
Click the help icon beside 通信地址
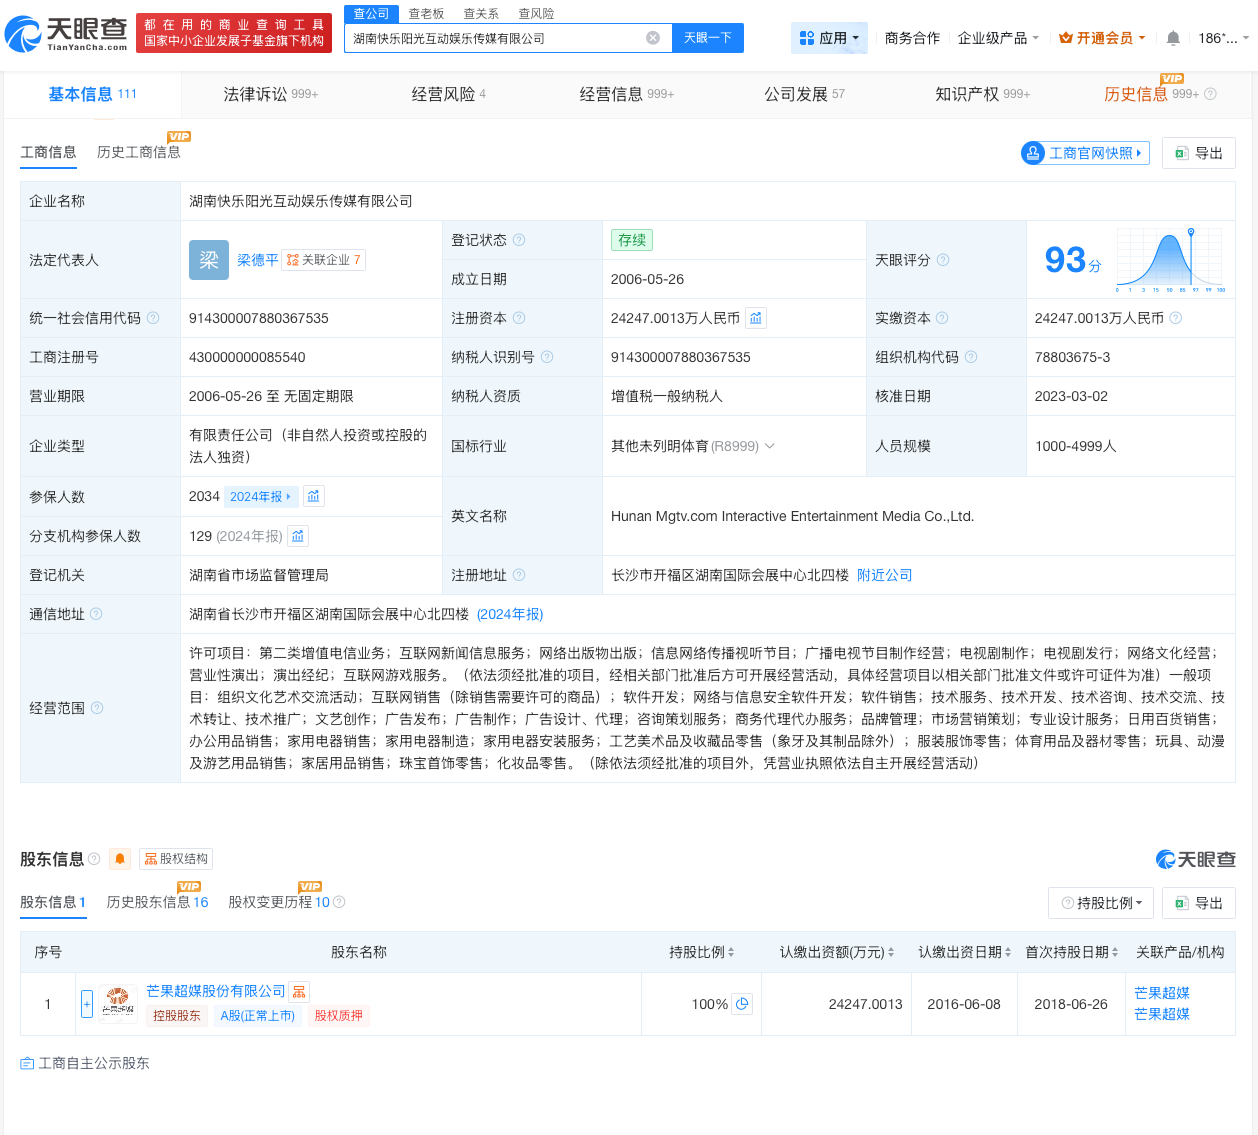pos(96,614)
